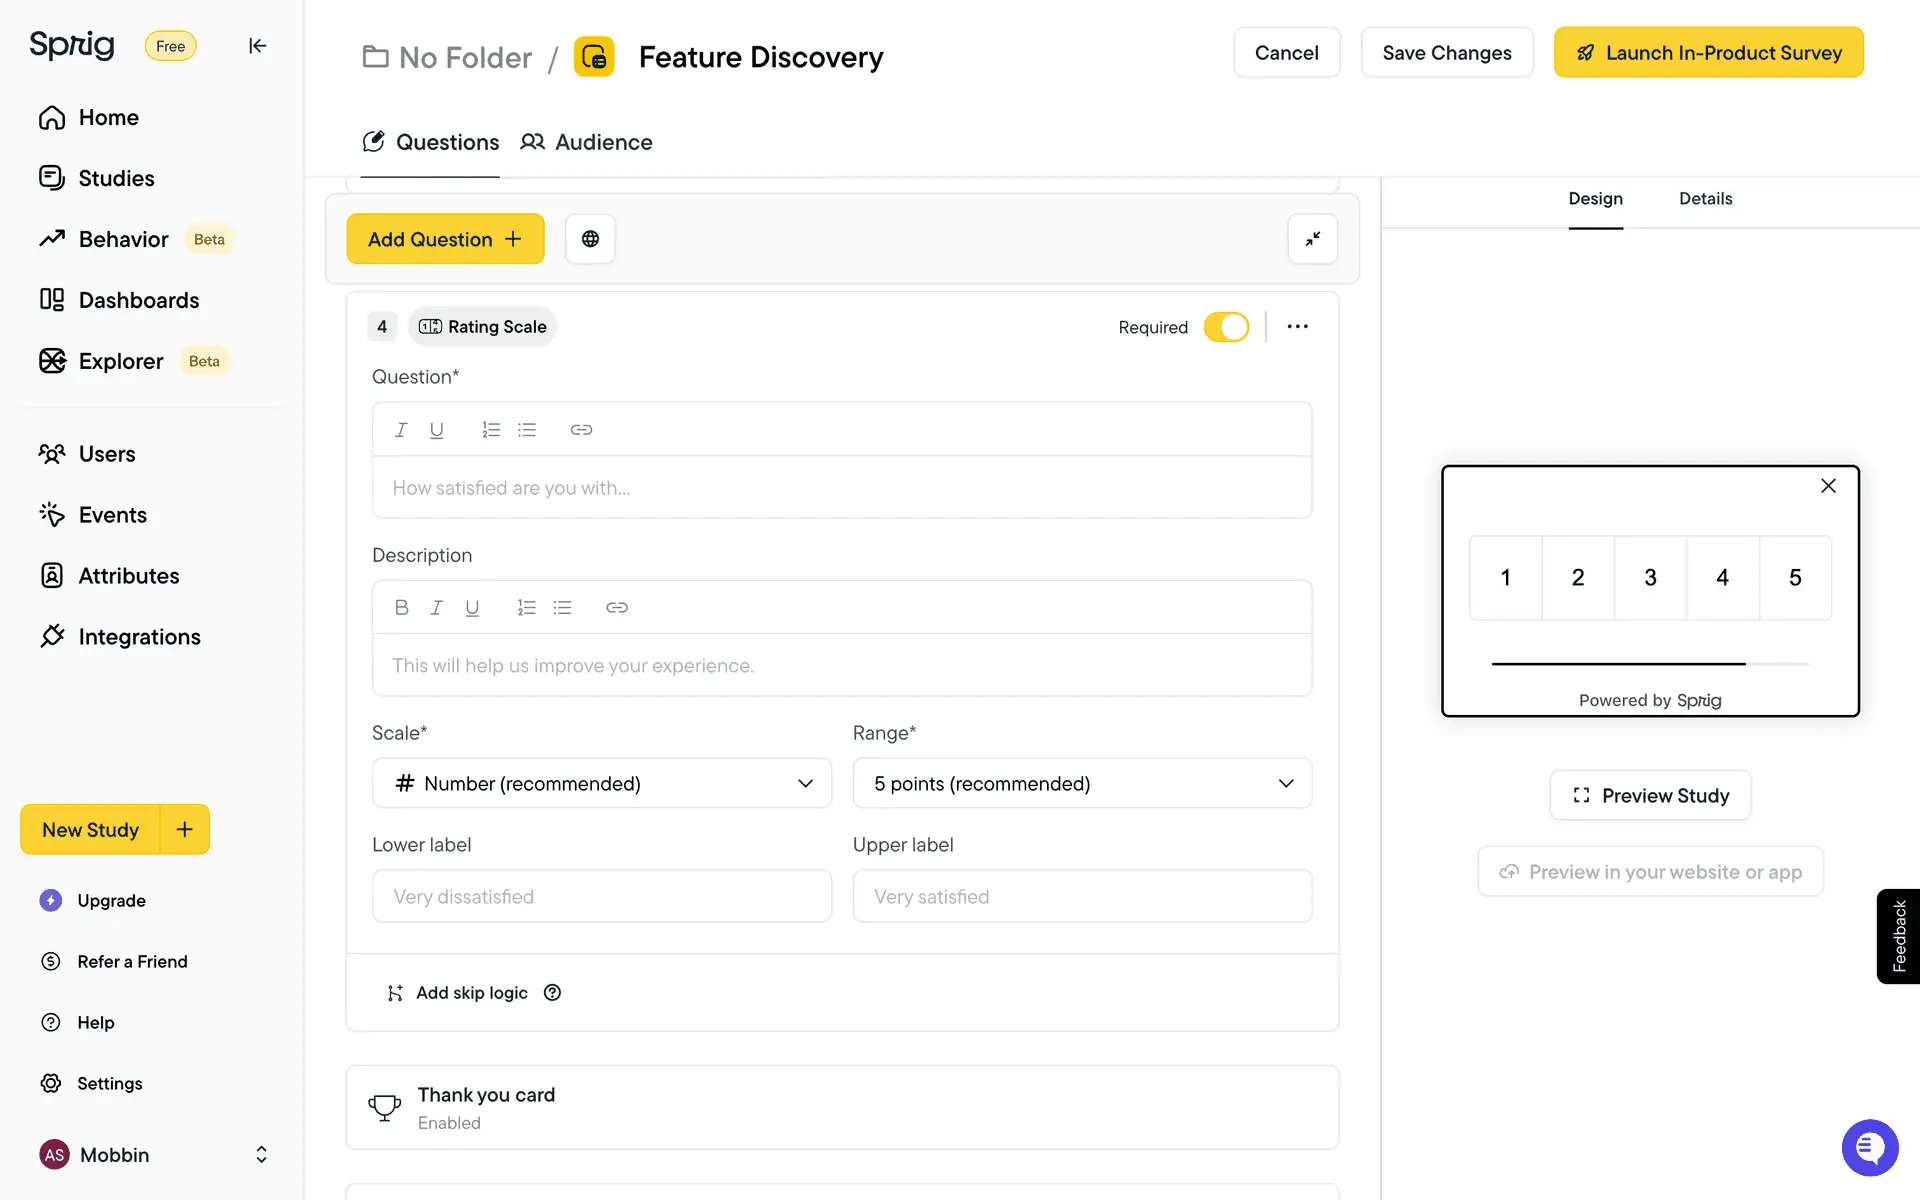Collapse the question card view

(x=1312, y=239)
